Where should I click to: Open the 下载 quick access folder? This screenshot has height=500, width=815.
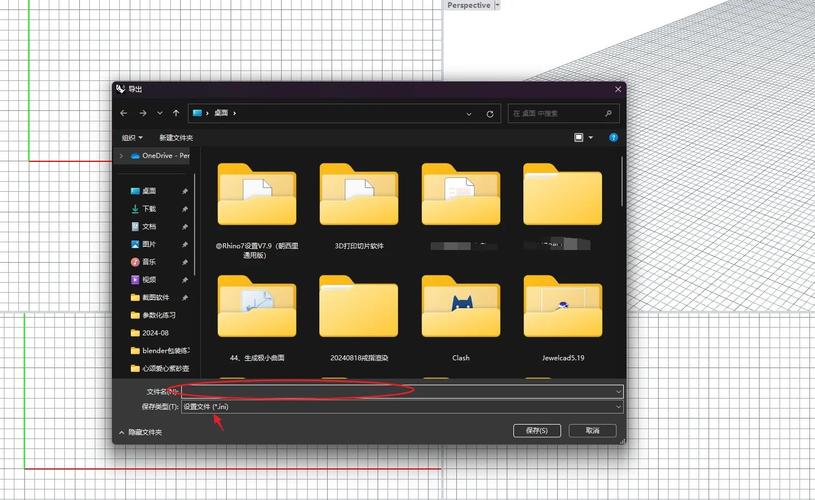click(x=149, y=209)
